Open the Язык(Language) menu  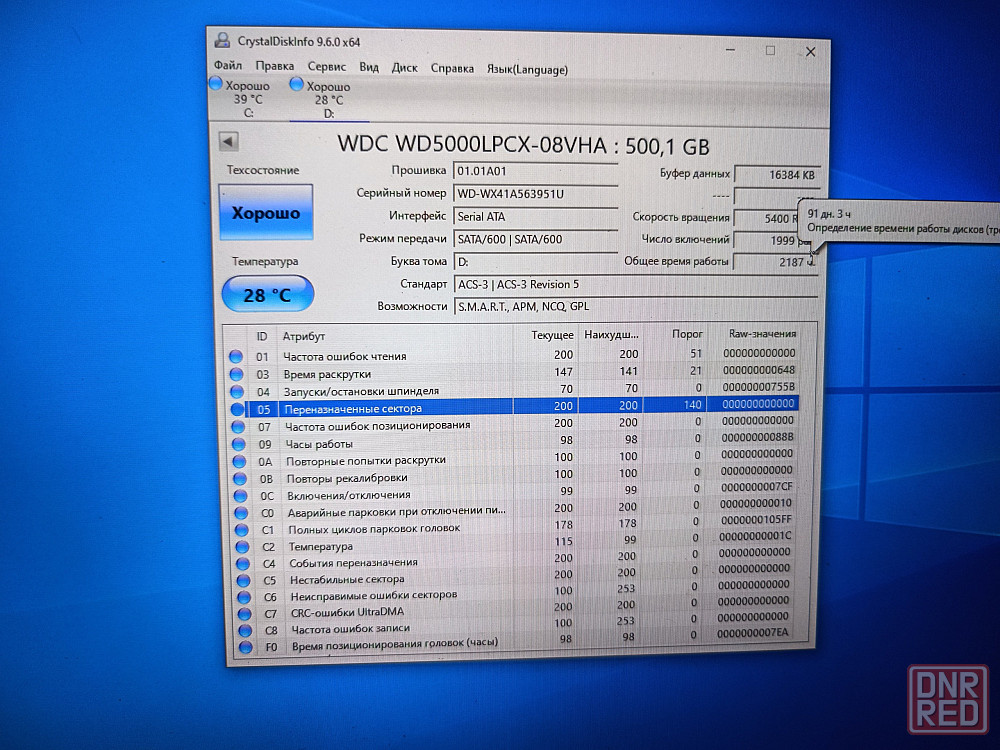pos(527,69)
